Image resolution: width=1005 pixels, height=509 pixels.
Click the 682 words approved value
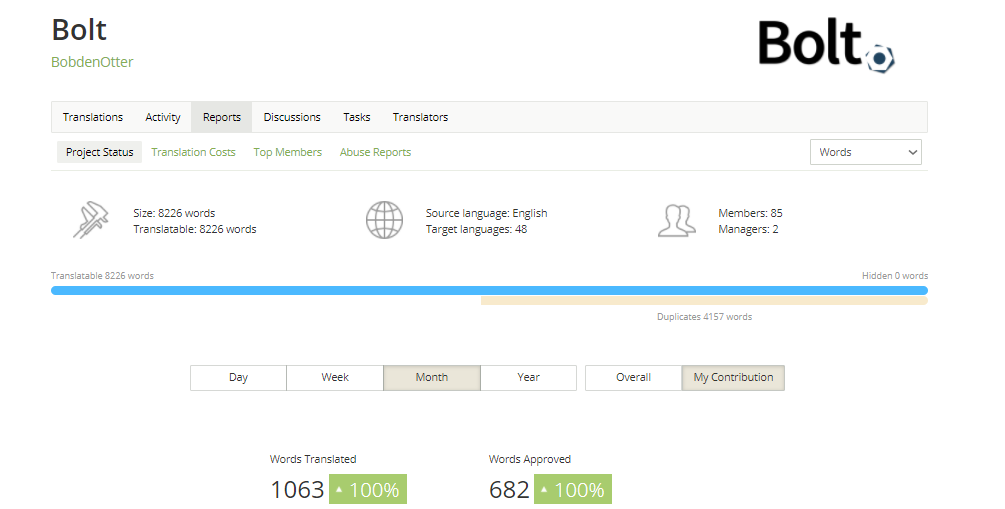(x=509, y=490)
